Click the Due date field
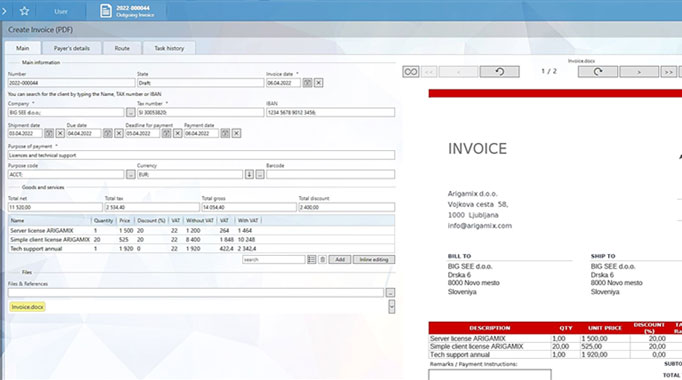682x380 pixels. 84,133
